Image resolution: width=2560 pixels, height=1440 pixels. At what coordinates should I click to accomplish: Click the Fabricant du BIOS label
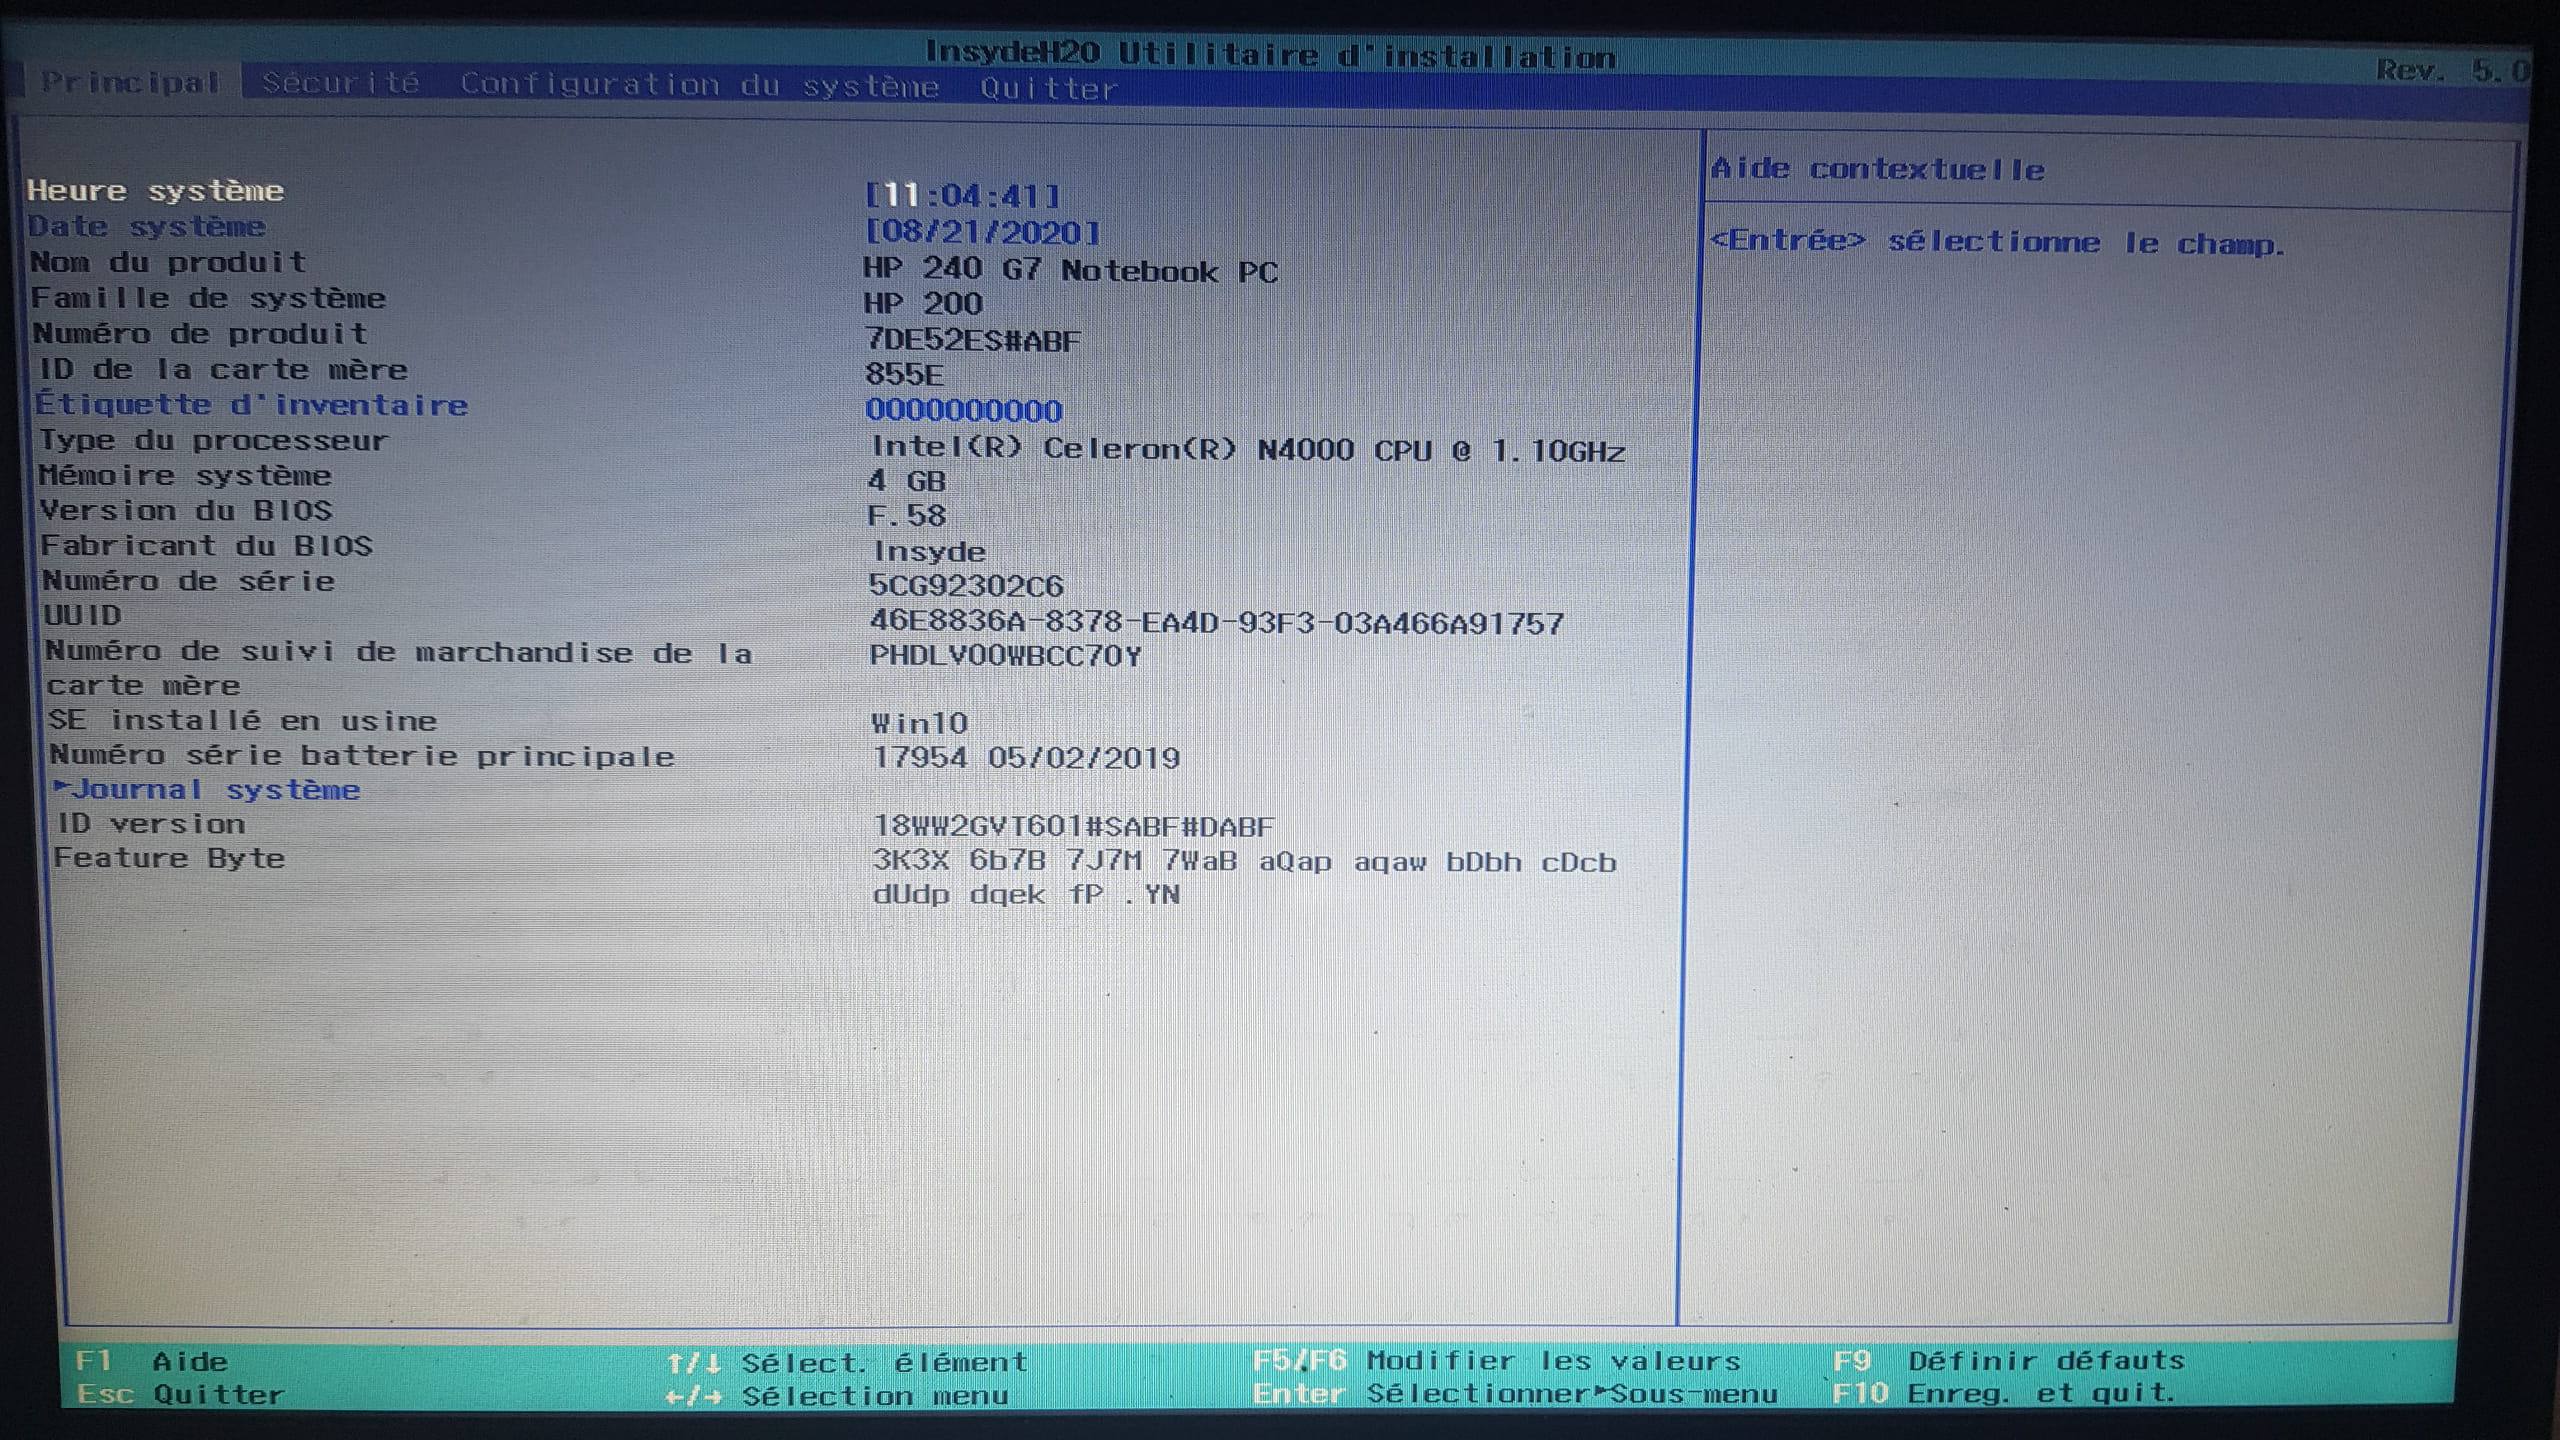207,545
